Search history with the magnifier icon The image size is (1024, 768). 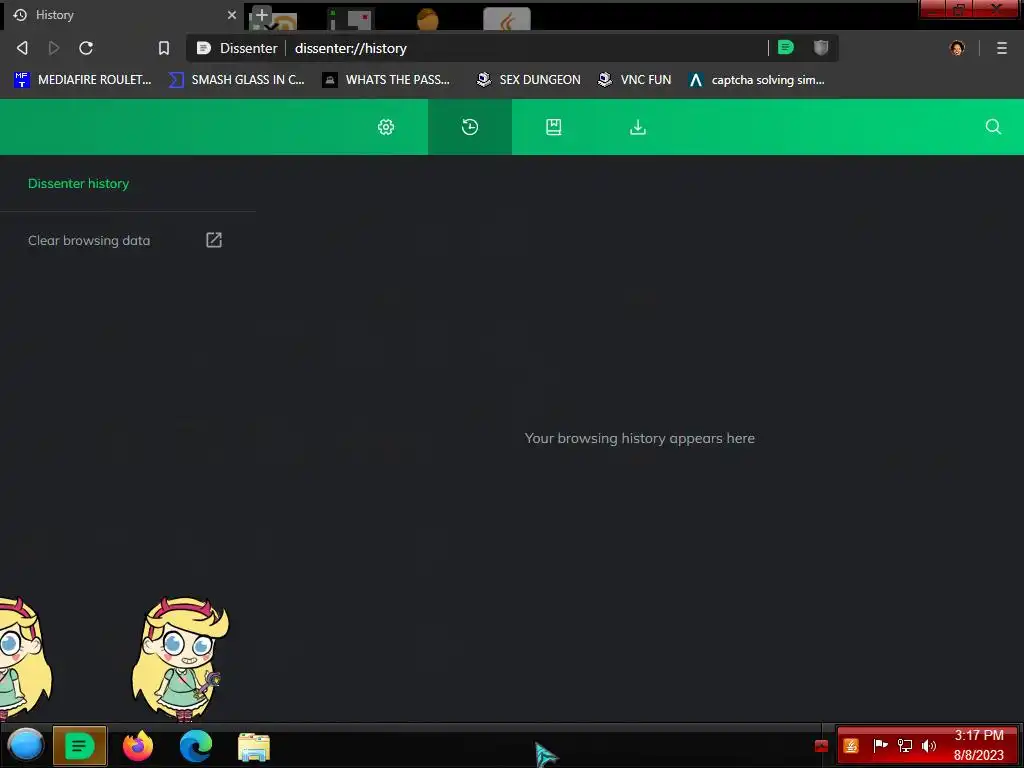pos(993,127)
